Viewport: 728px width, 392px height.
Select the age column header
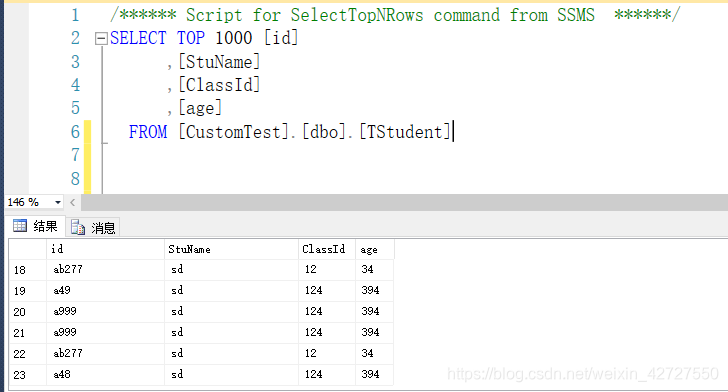[x=375, y=249]
